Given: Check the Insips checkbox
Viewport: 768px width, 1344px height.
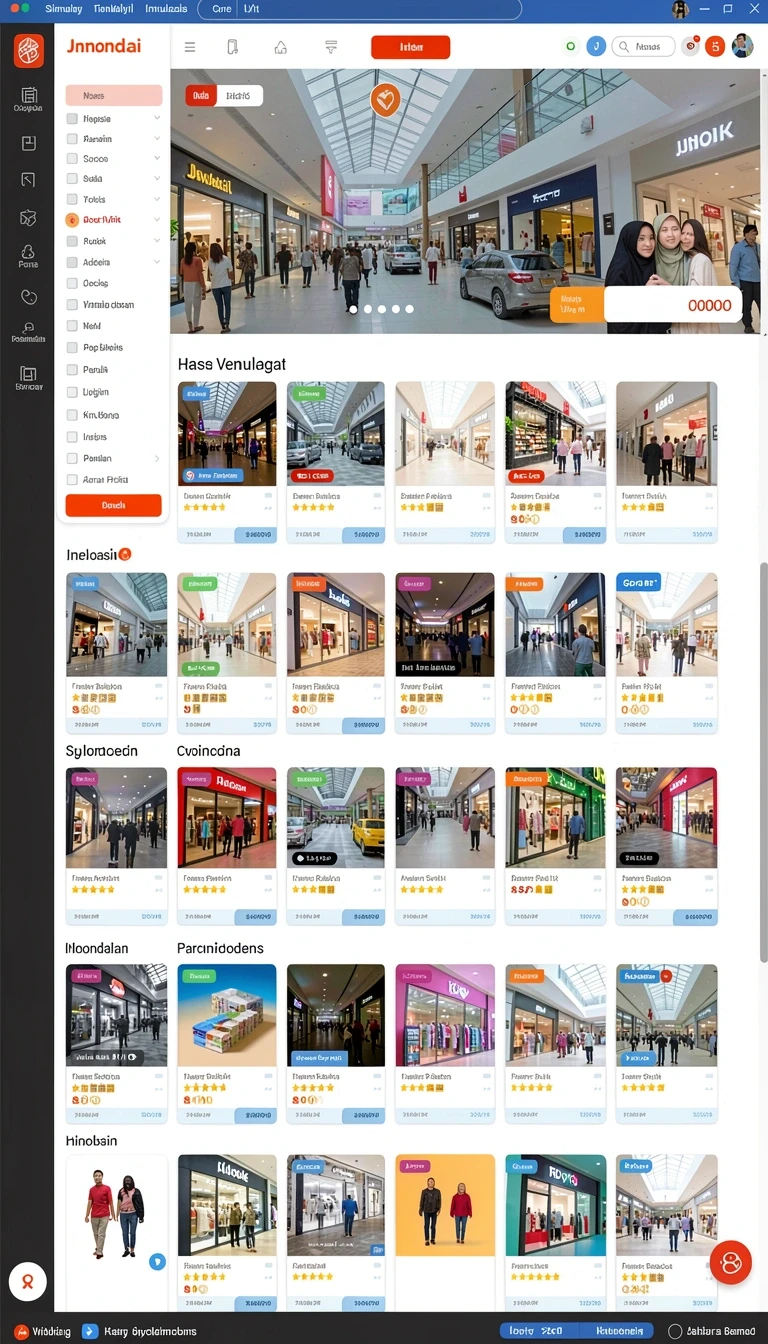Looking at the screenshot, I should (x=72, y=437).
